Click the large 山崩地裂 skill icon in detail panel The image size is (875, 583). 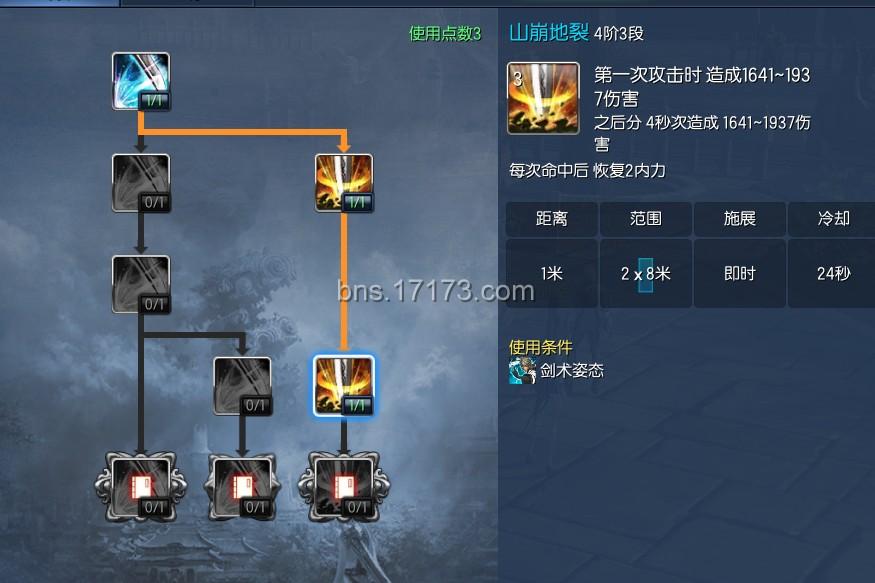(543, 98)
